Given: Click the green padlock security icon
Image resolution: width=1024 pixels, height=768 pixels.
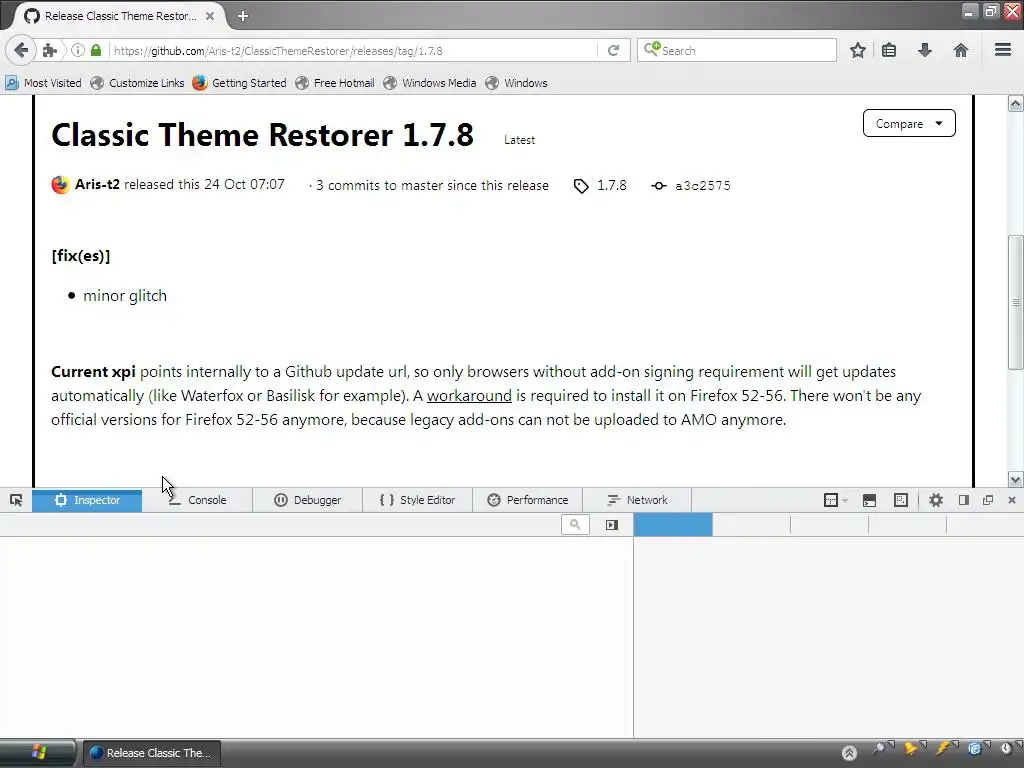Looking at the screenshot, I should [96, 50].
